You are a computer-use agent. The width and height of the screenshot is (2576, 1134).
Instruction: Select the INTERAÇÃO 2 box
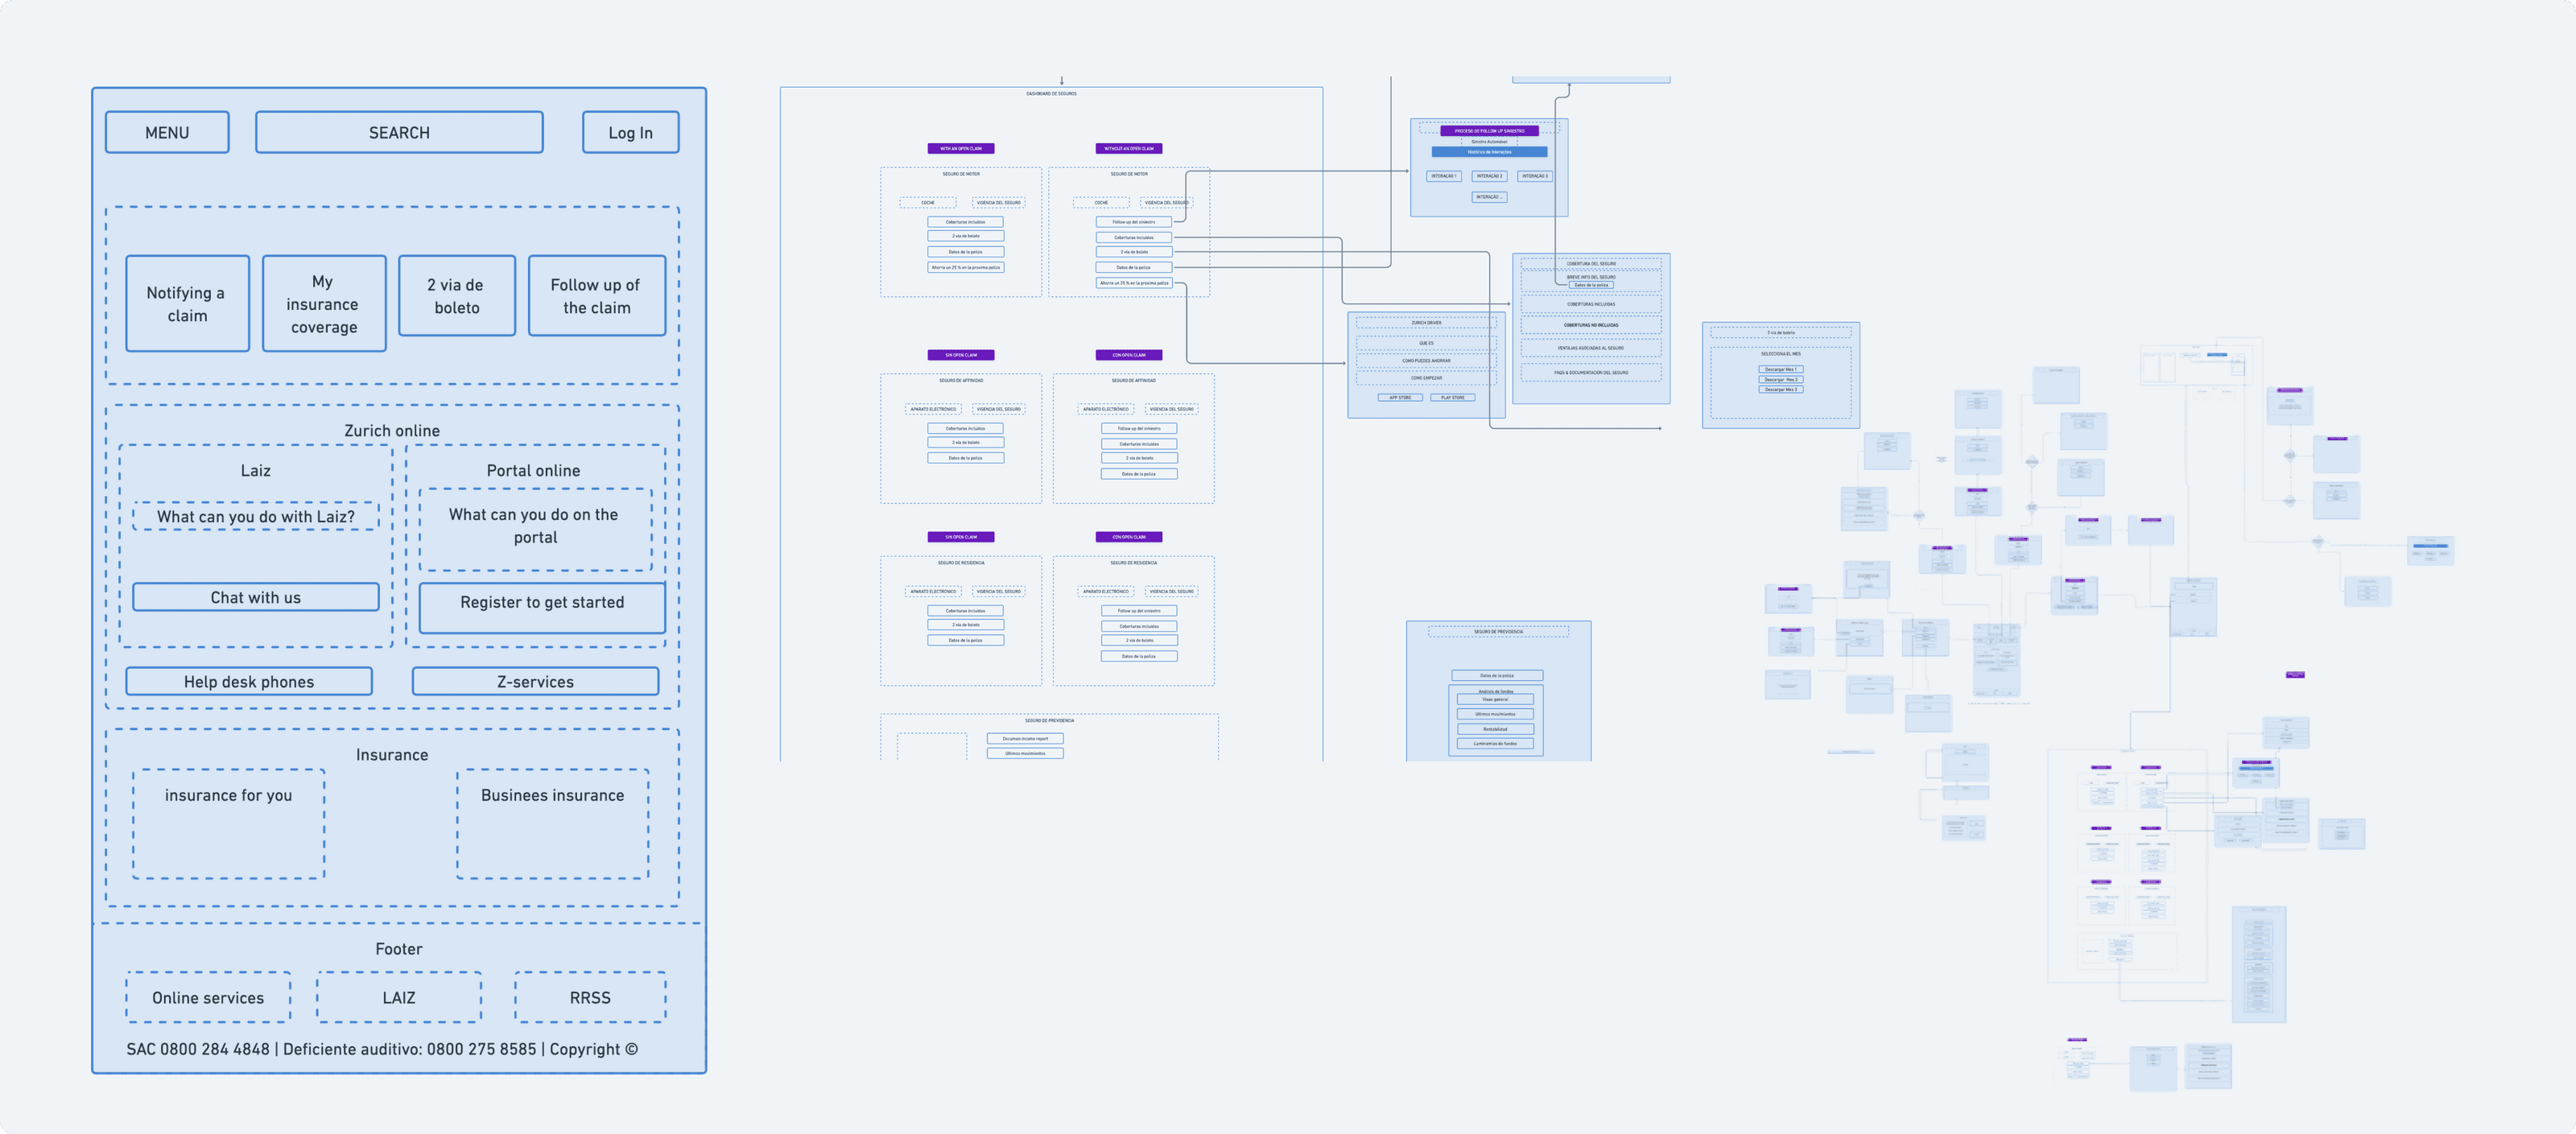(1489, 176)
